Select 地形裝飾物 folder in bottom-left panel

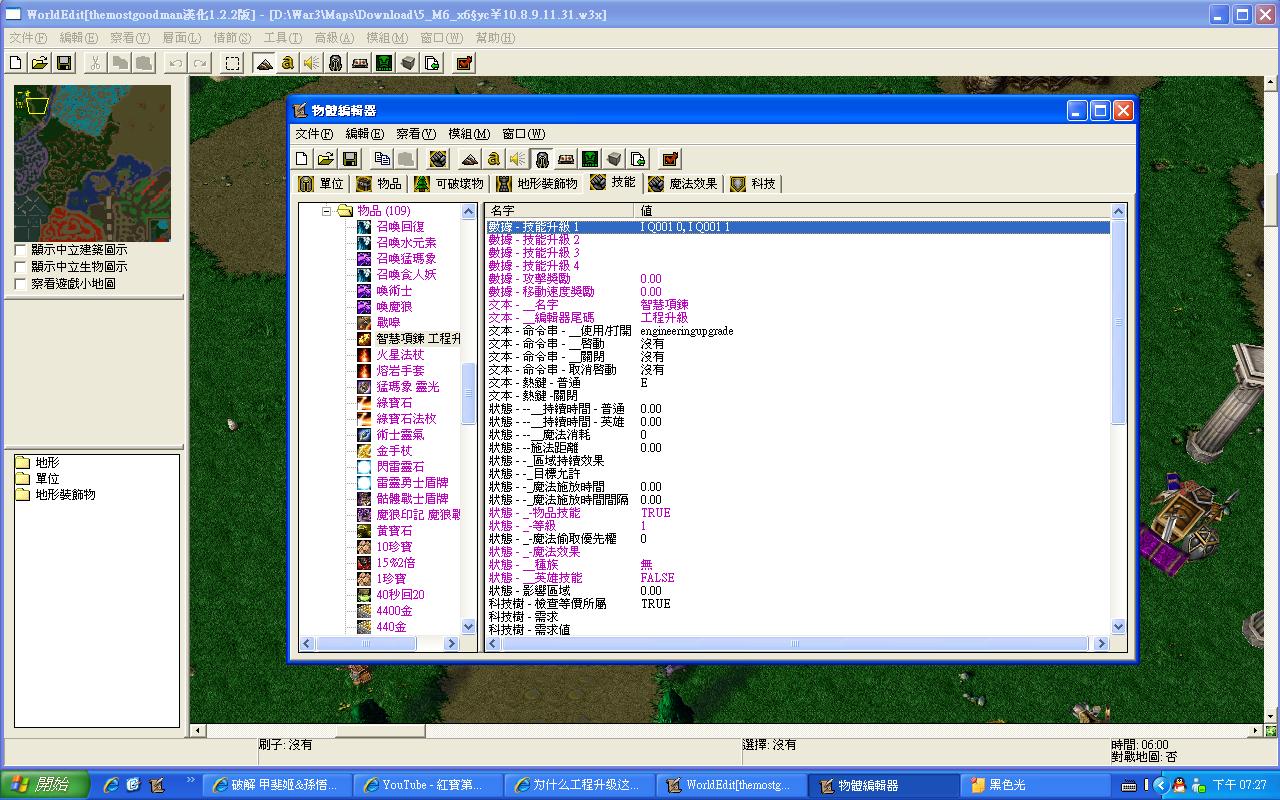coord(56,495)
